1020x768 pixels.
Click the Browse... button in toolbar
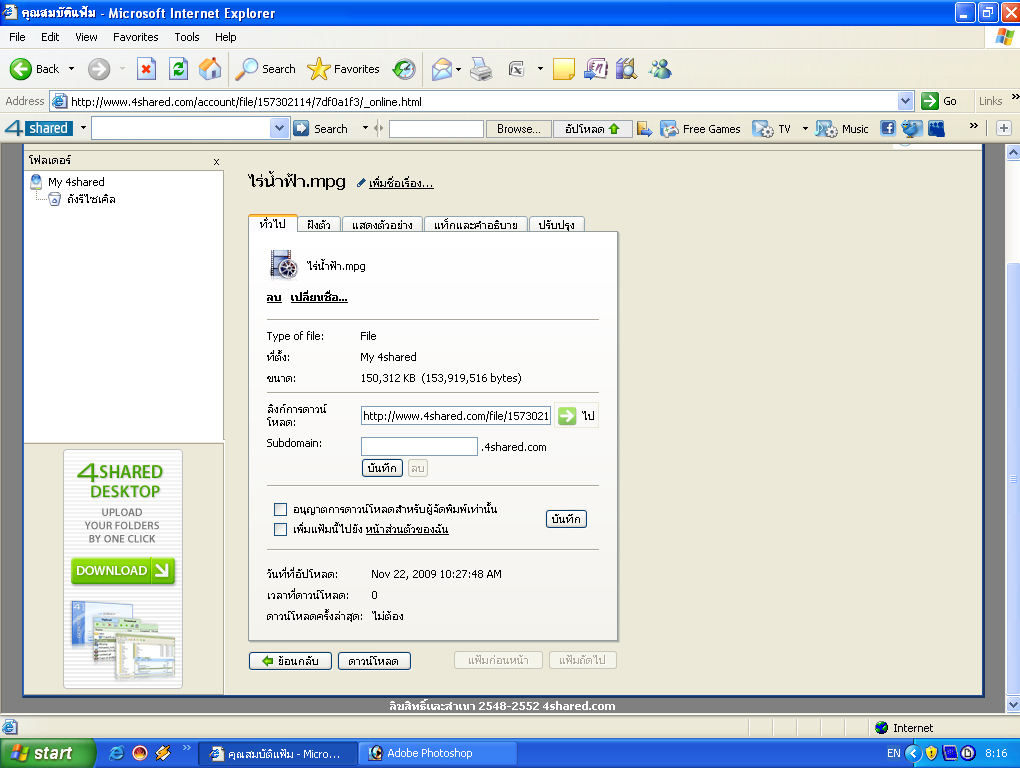[518, 129]
